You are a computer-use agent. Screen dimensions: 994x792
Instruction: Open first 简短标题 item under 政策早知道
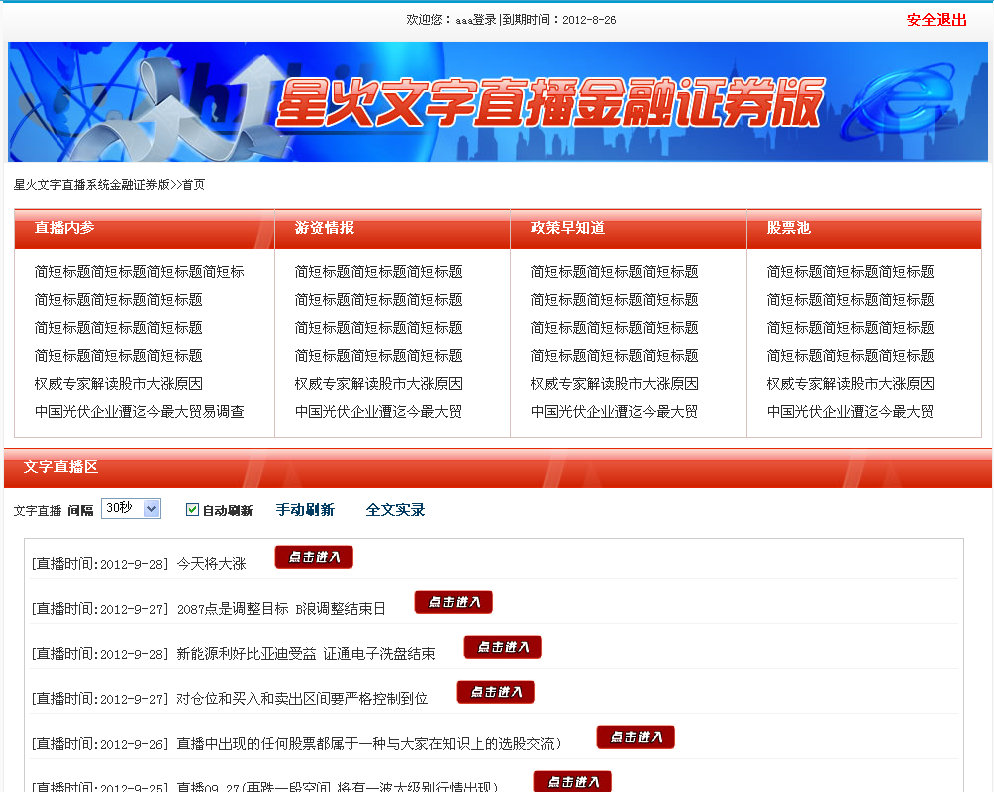614,272
